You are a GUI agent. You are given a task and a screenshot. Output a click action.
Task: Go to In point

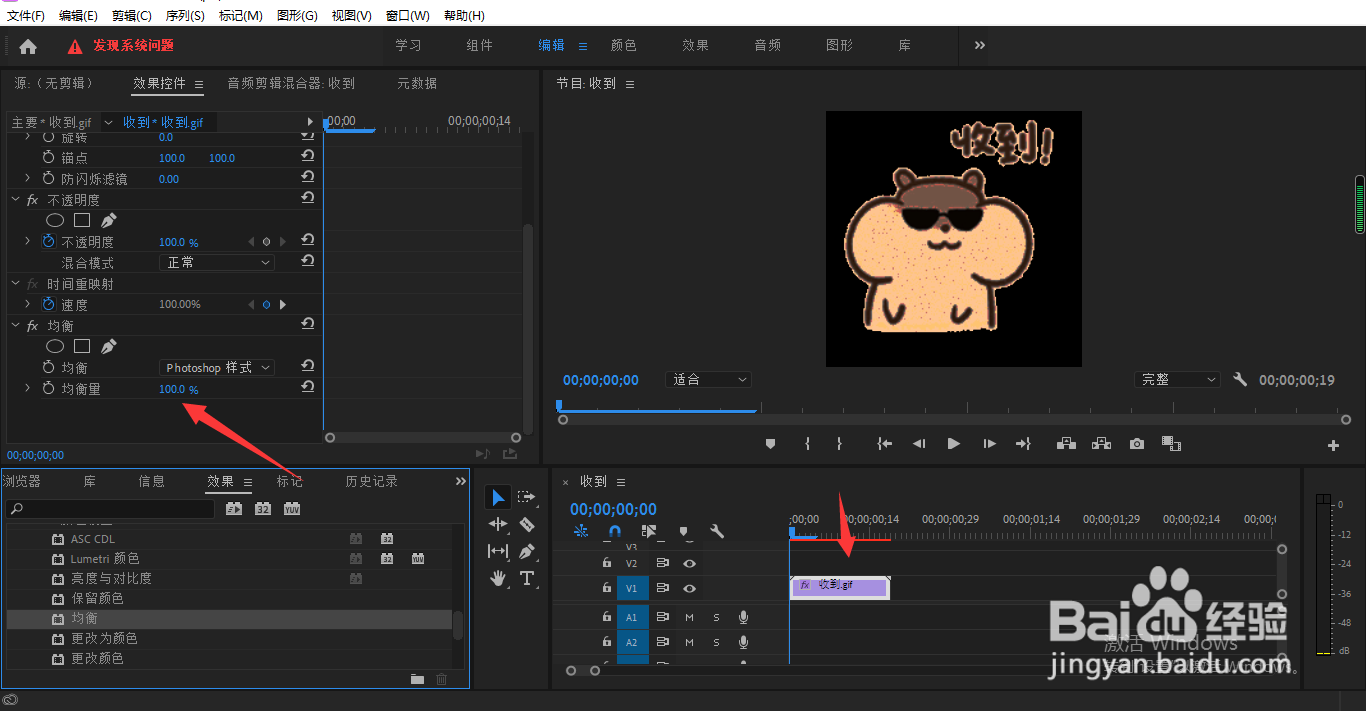coord(884,444)
